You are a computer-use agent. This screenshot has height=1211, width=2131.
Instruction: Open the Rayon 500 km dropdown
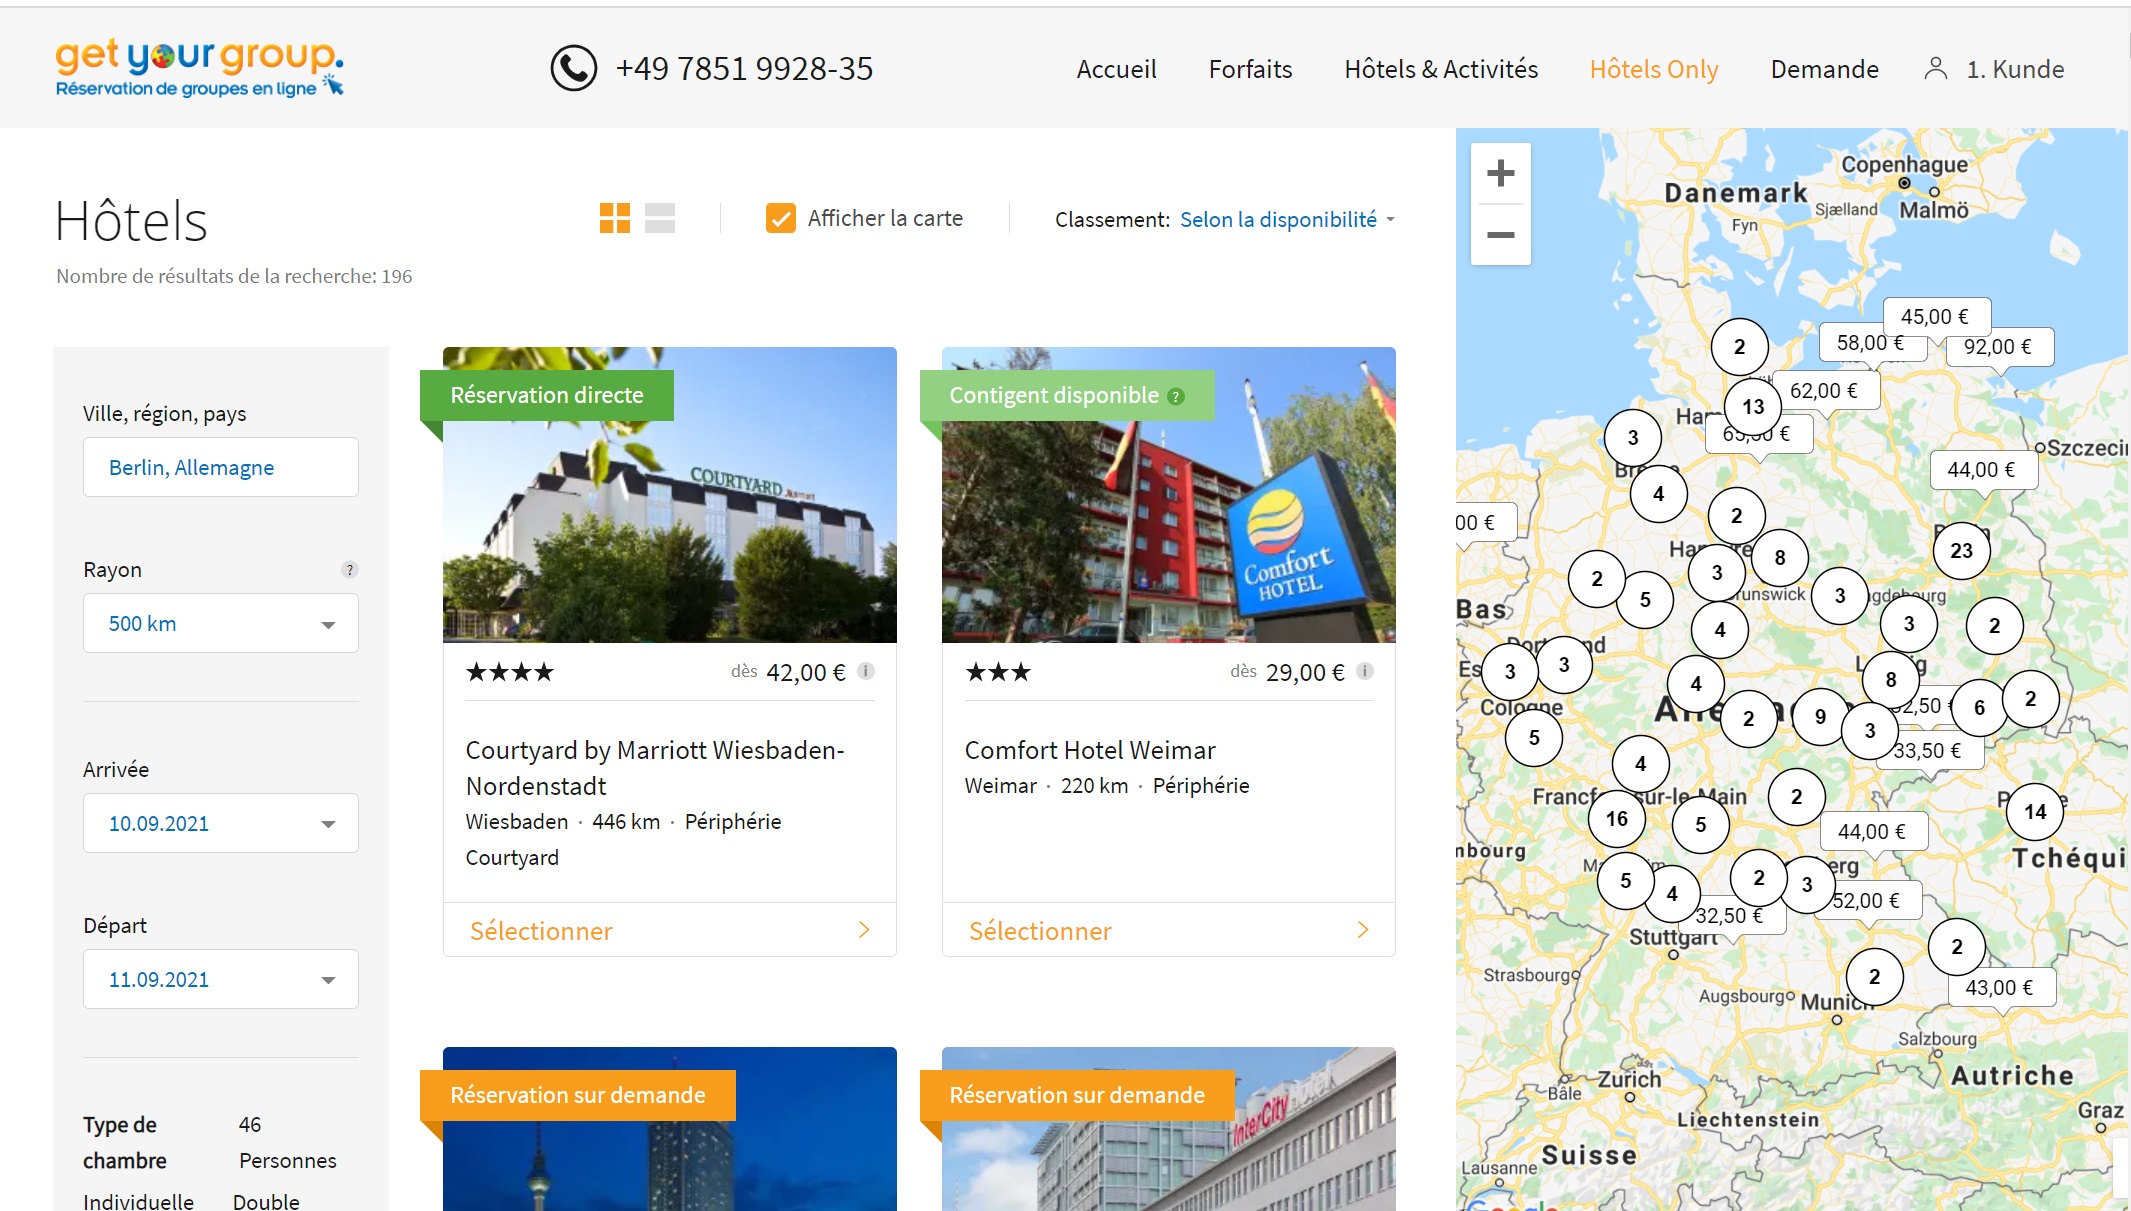click(x=221, y=623)
